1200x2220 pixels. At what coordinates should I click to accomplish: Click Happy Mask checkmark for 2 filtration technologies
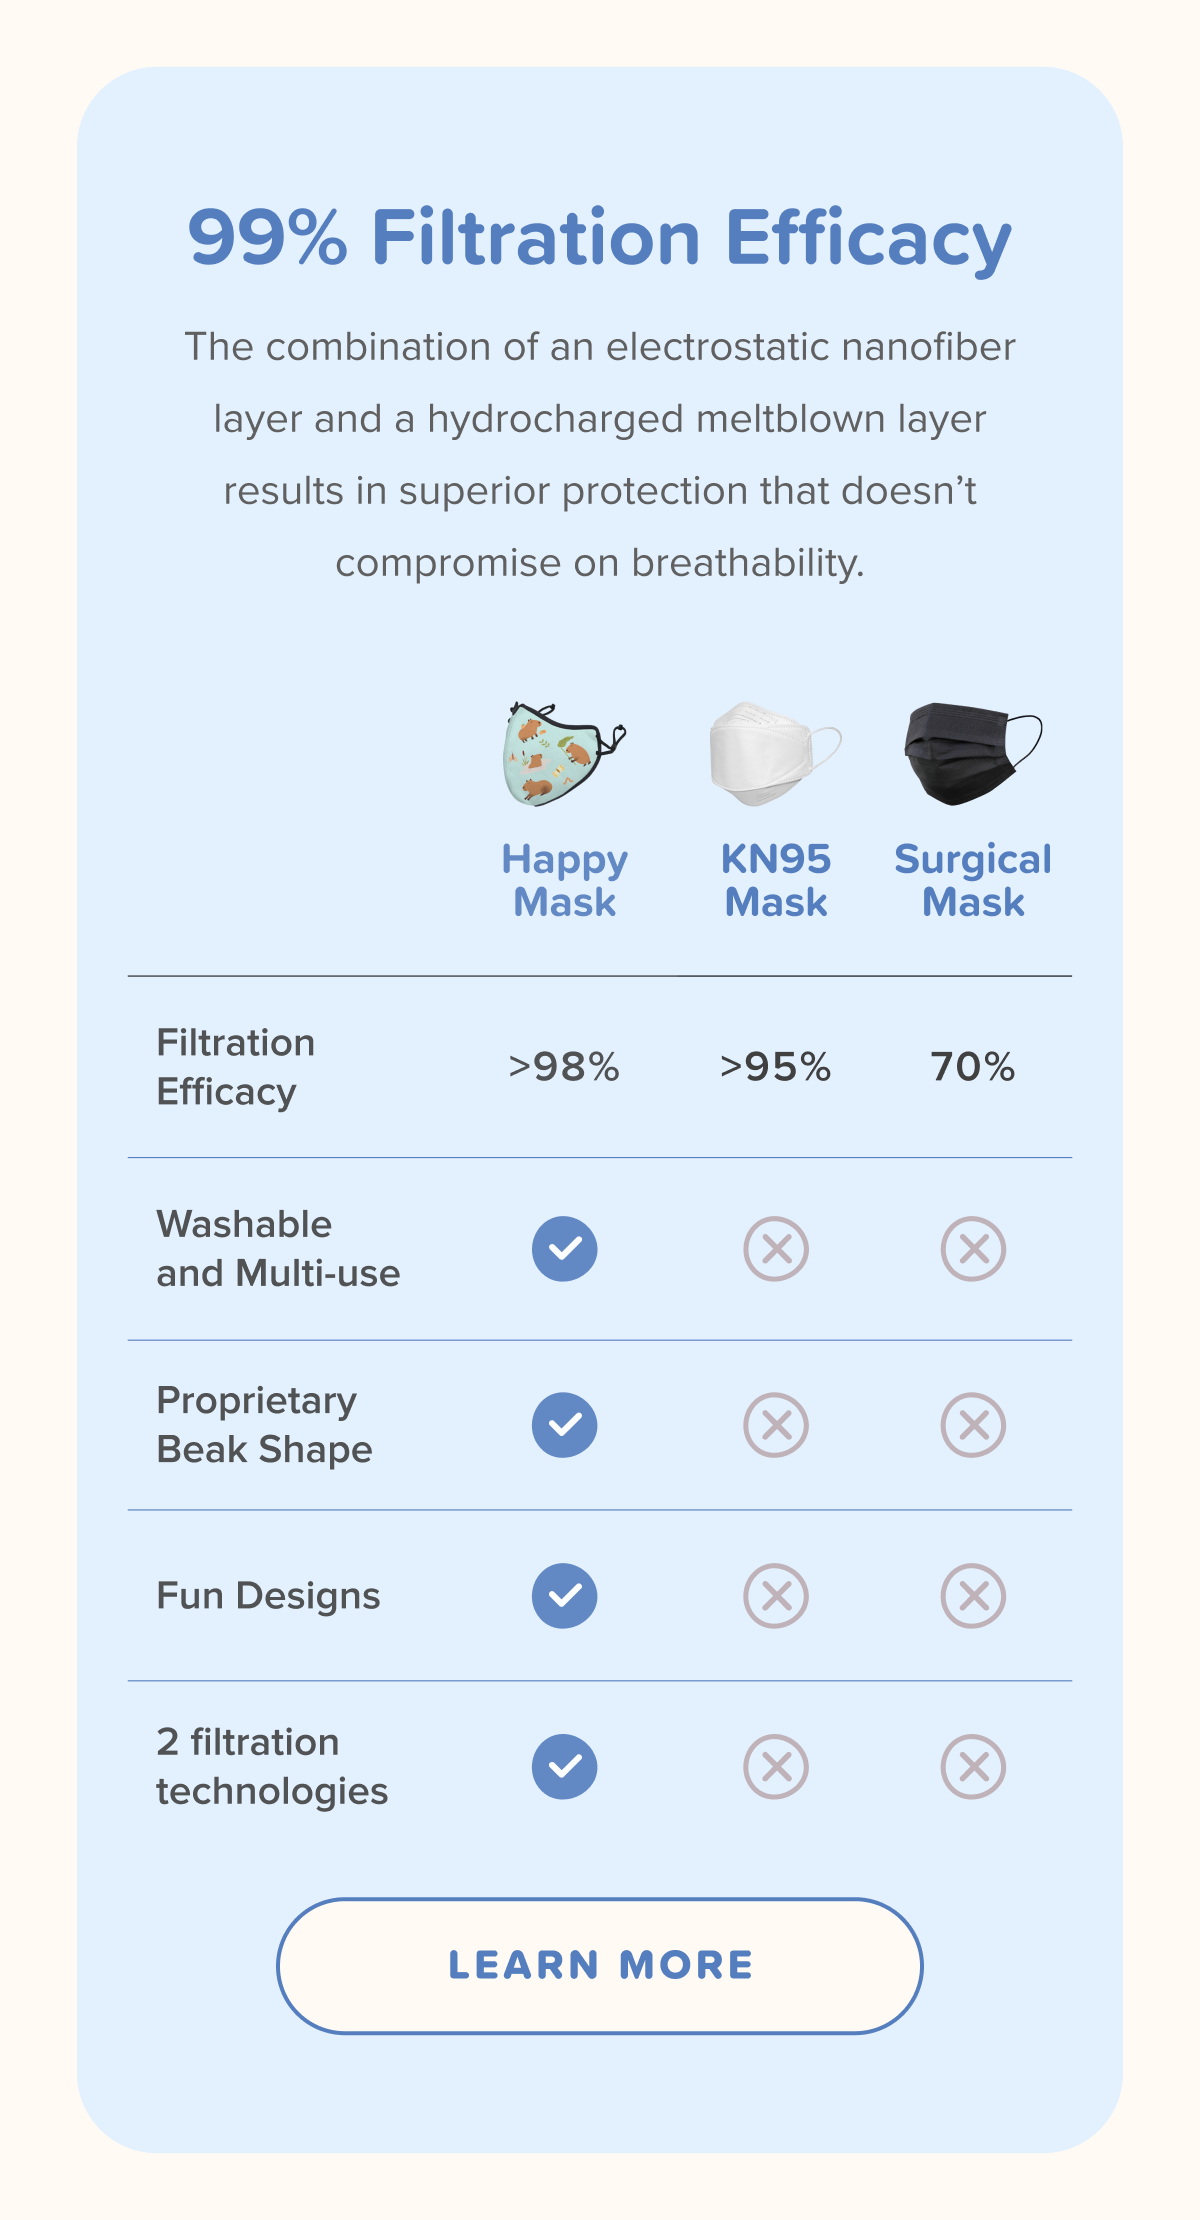click(x=565, y=1767)
